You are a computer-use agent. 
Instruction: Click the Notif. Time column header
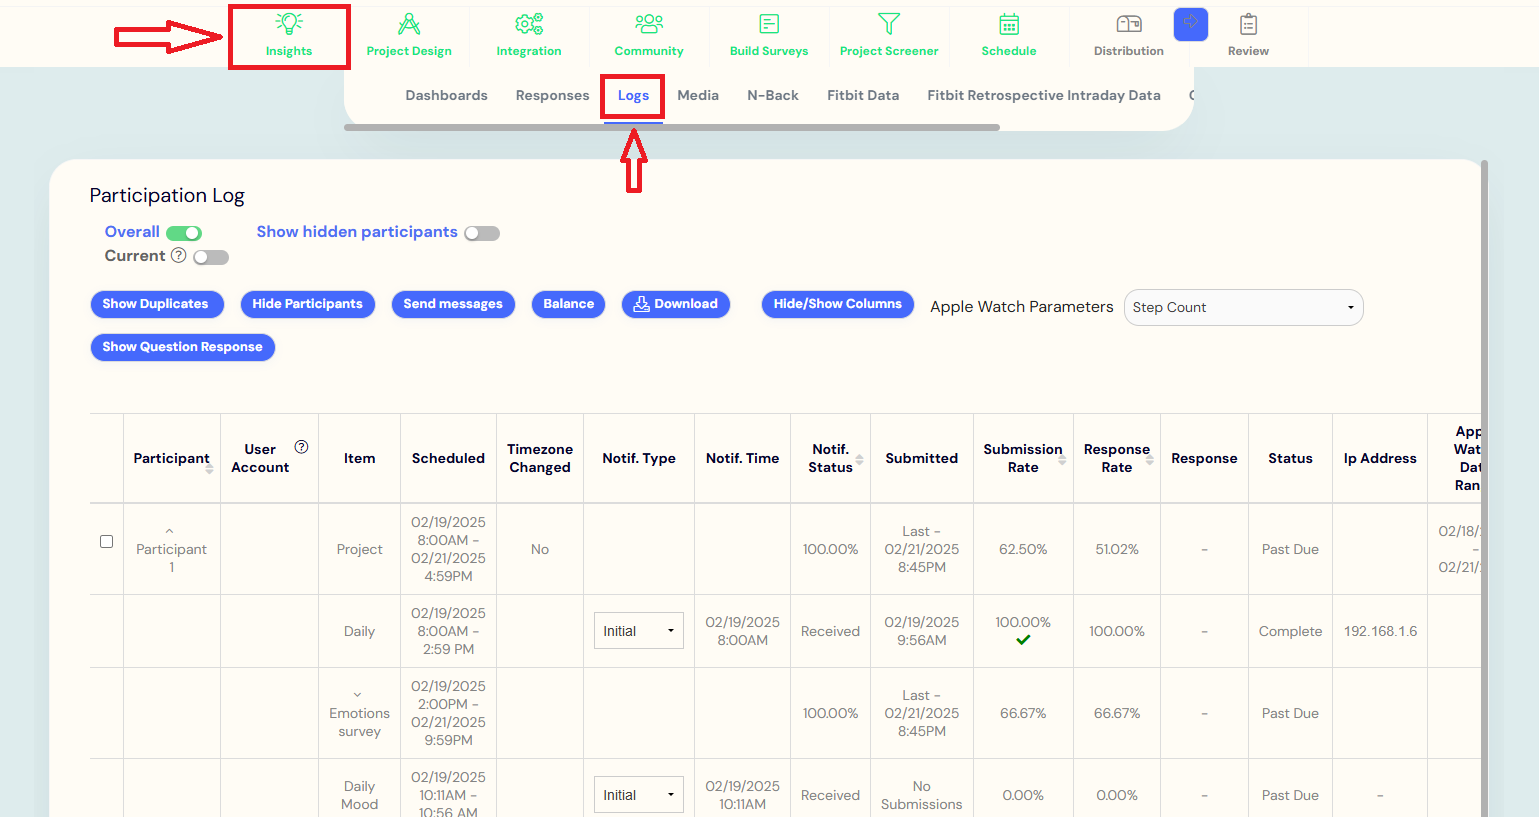pos(742,458)
